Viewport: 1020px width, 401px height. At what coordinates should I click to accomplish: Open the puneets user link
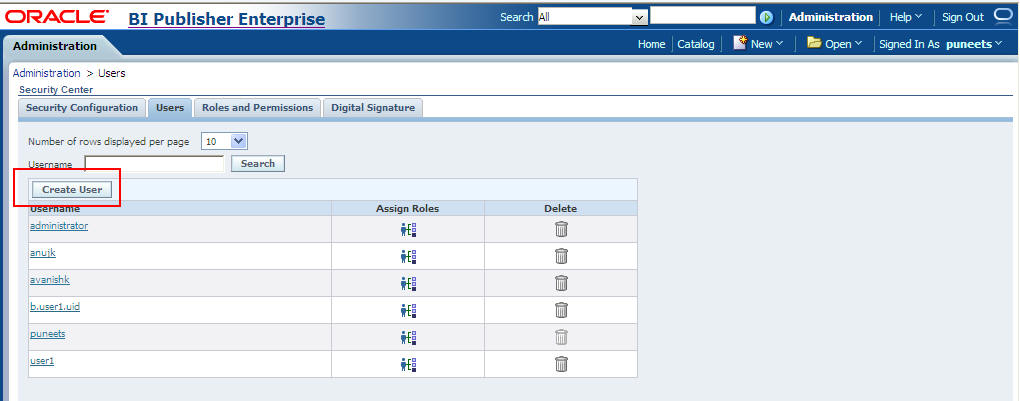click(47, 333)
